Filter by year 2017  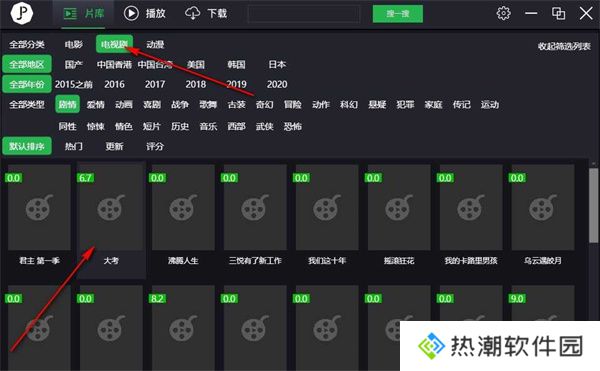pos(155,84)
